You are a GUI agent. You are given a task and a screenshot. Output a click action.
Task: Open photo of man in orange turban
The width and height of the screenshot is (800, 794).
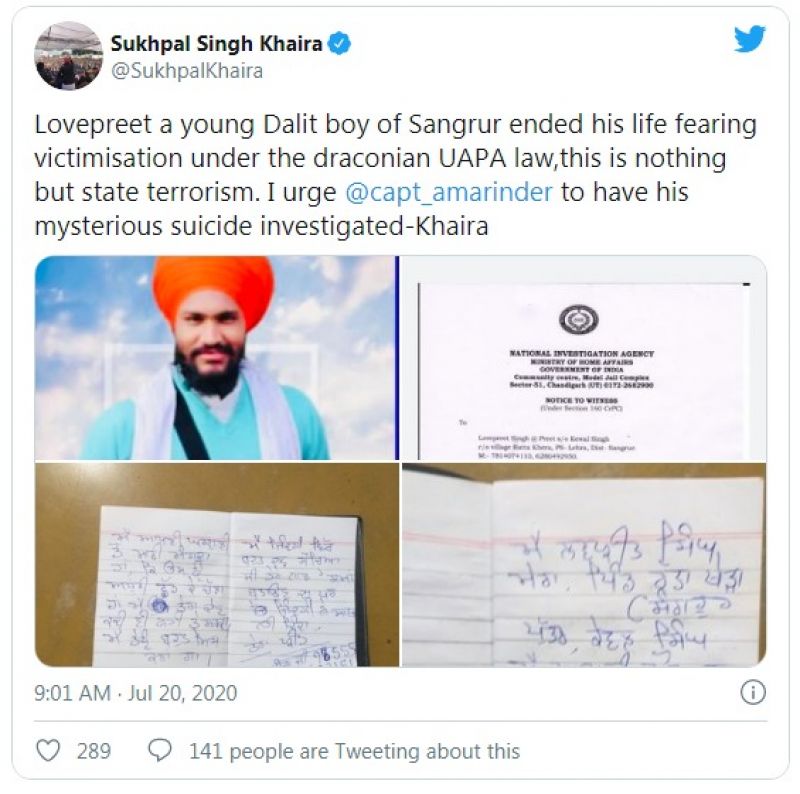216,358
